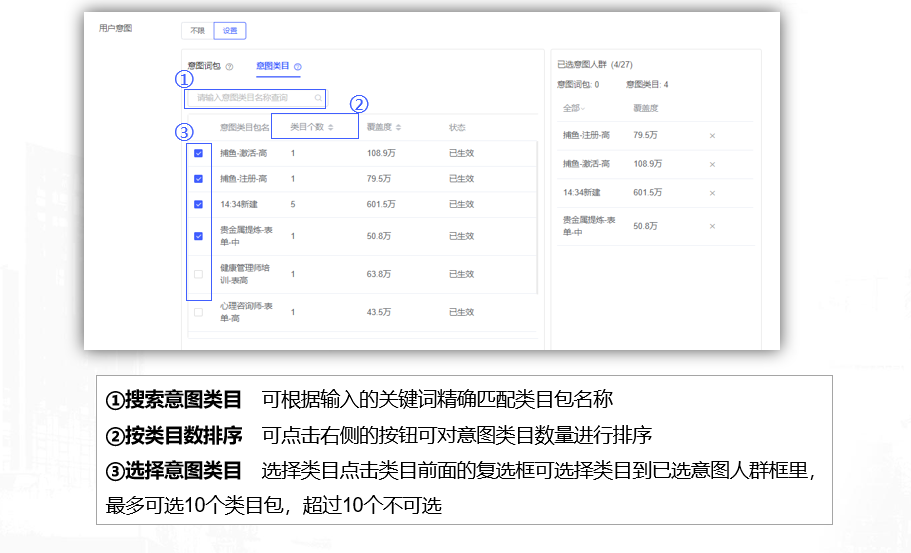Click the search magnifier icon in 意图类目 search box
This screenshot has width=911, height=553.
pyautogui.click(x=318, y=98)
